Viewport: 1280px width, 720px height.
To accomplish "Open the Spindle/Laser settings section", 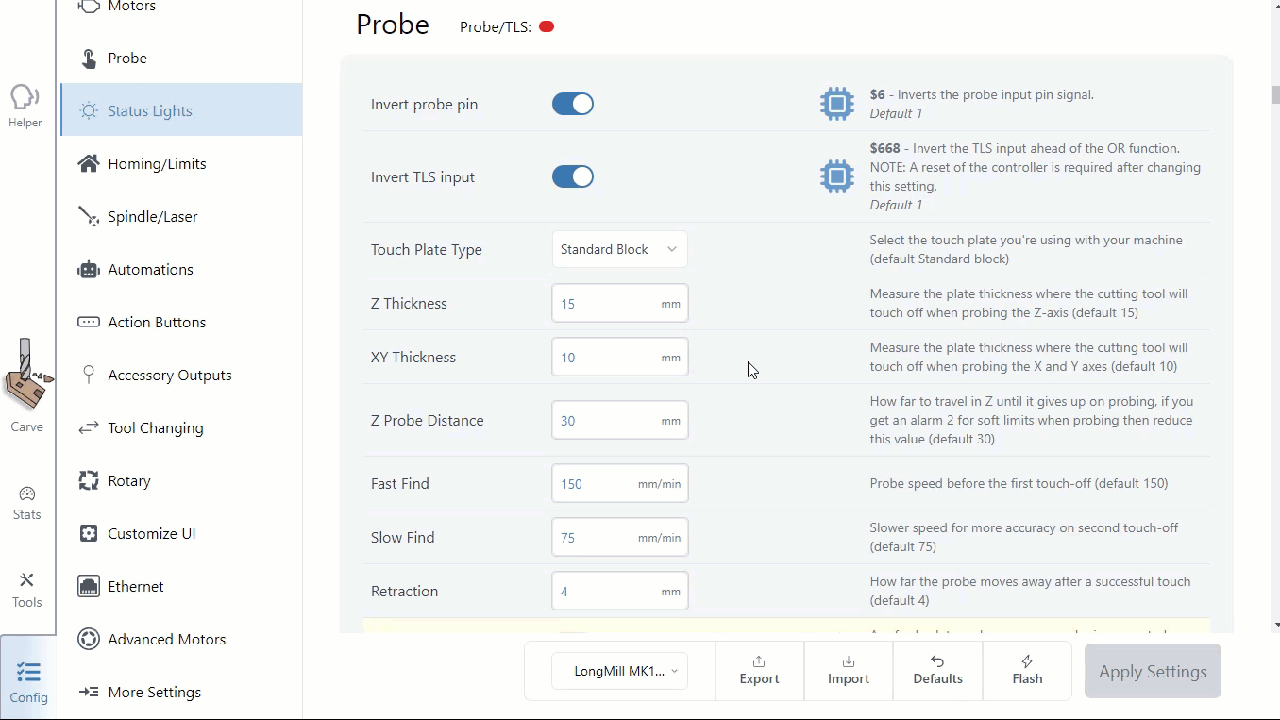I will click(152, 217).
